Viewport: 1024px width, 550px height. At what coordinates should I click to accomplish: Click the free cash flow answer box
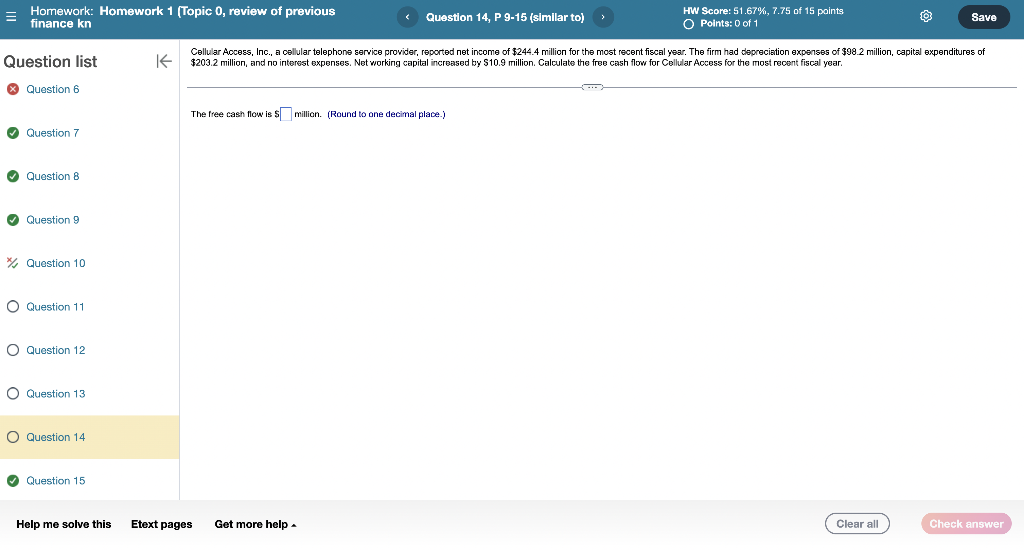(285, 114)
